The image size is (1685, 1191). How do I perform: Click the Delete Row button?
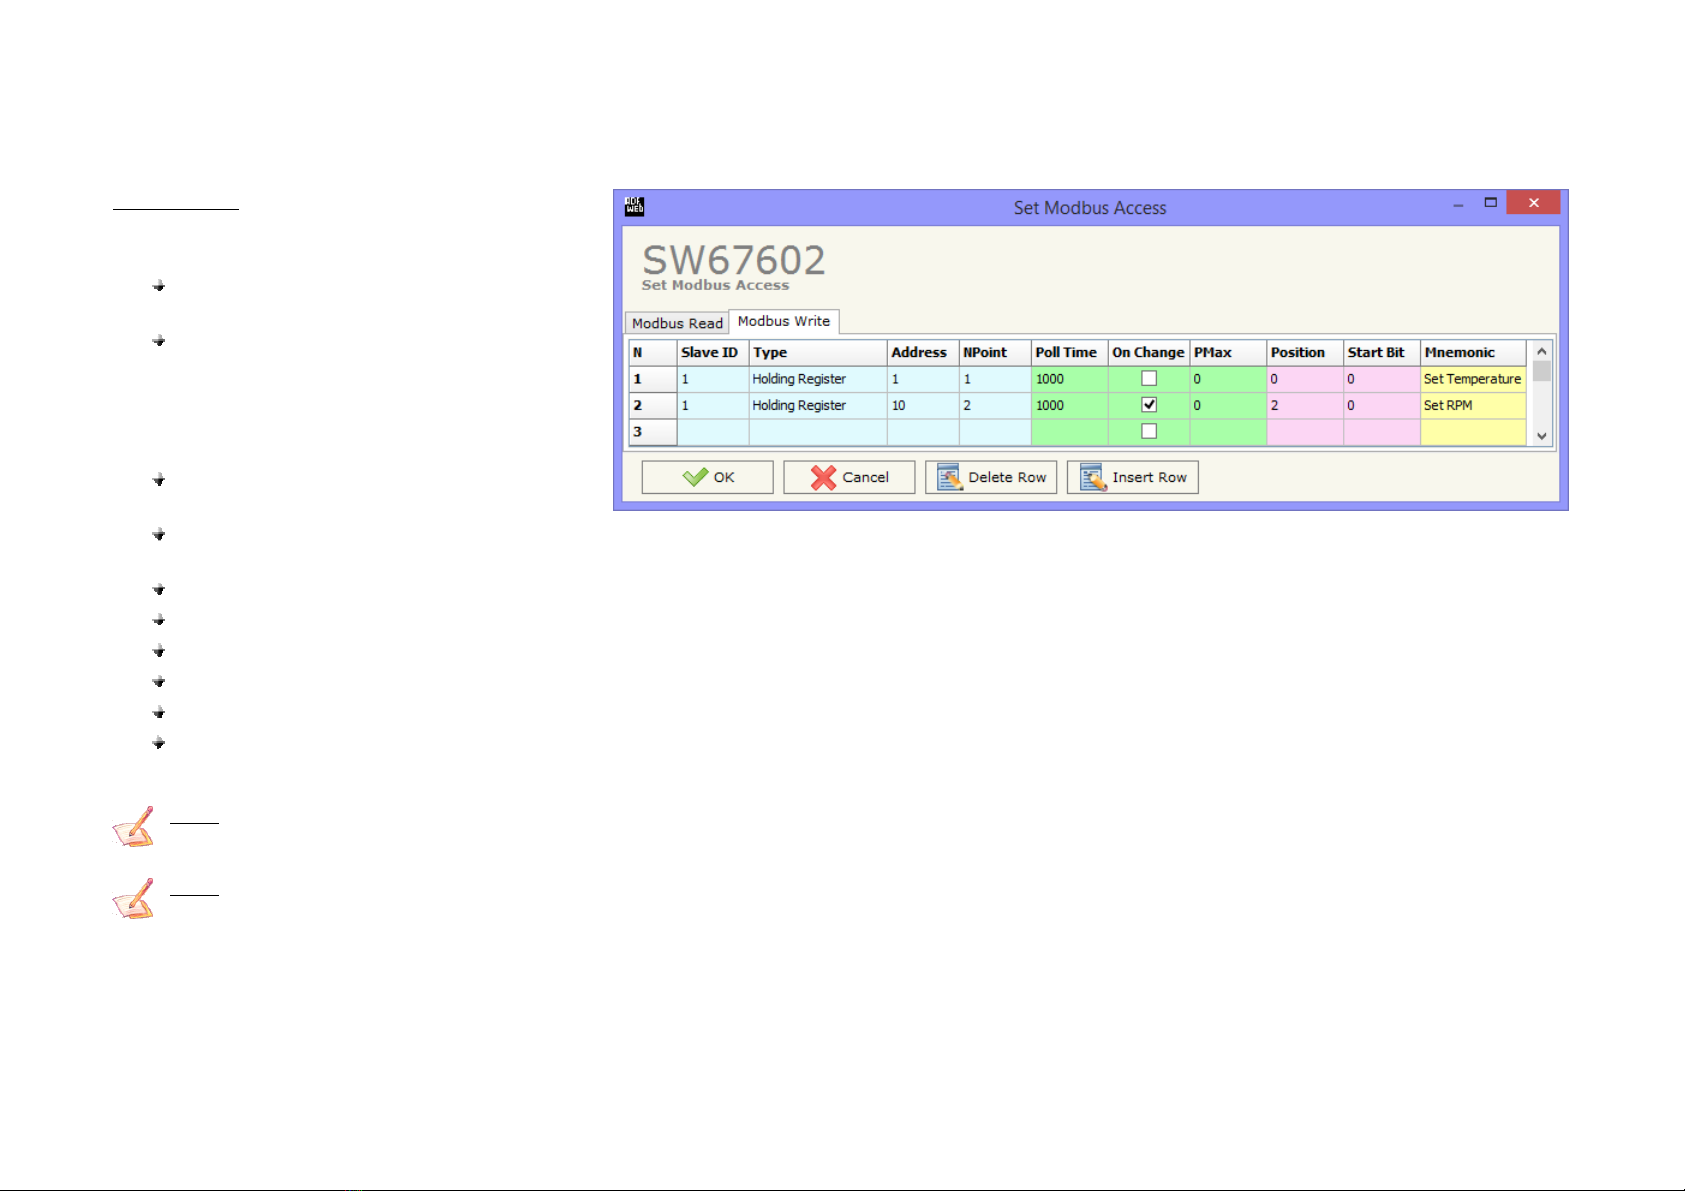click(x=991, y=477)
